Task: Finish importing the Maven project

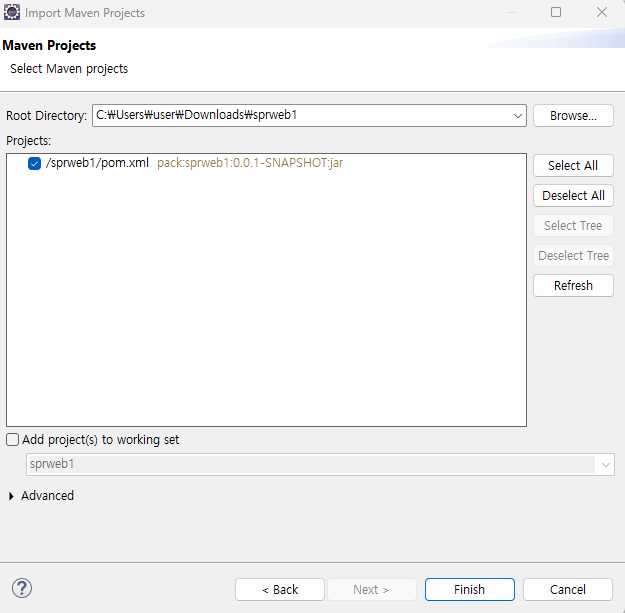Action: pyautogui.click(x=470, y=589)
